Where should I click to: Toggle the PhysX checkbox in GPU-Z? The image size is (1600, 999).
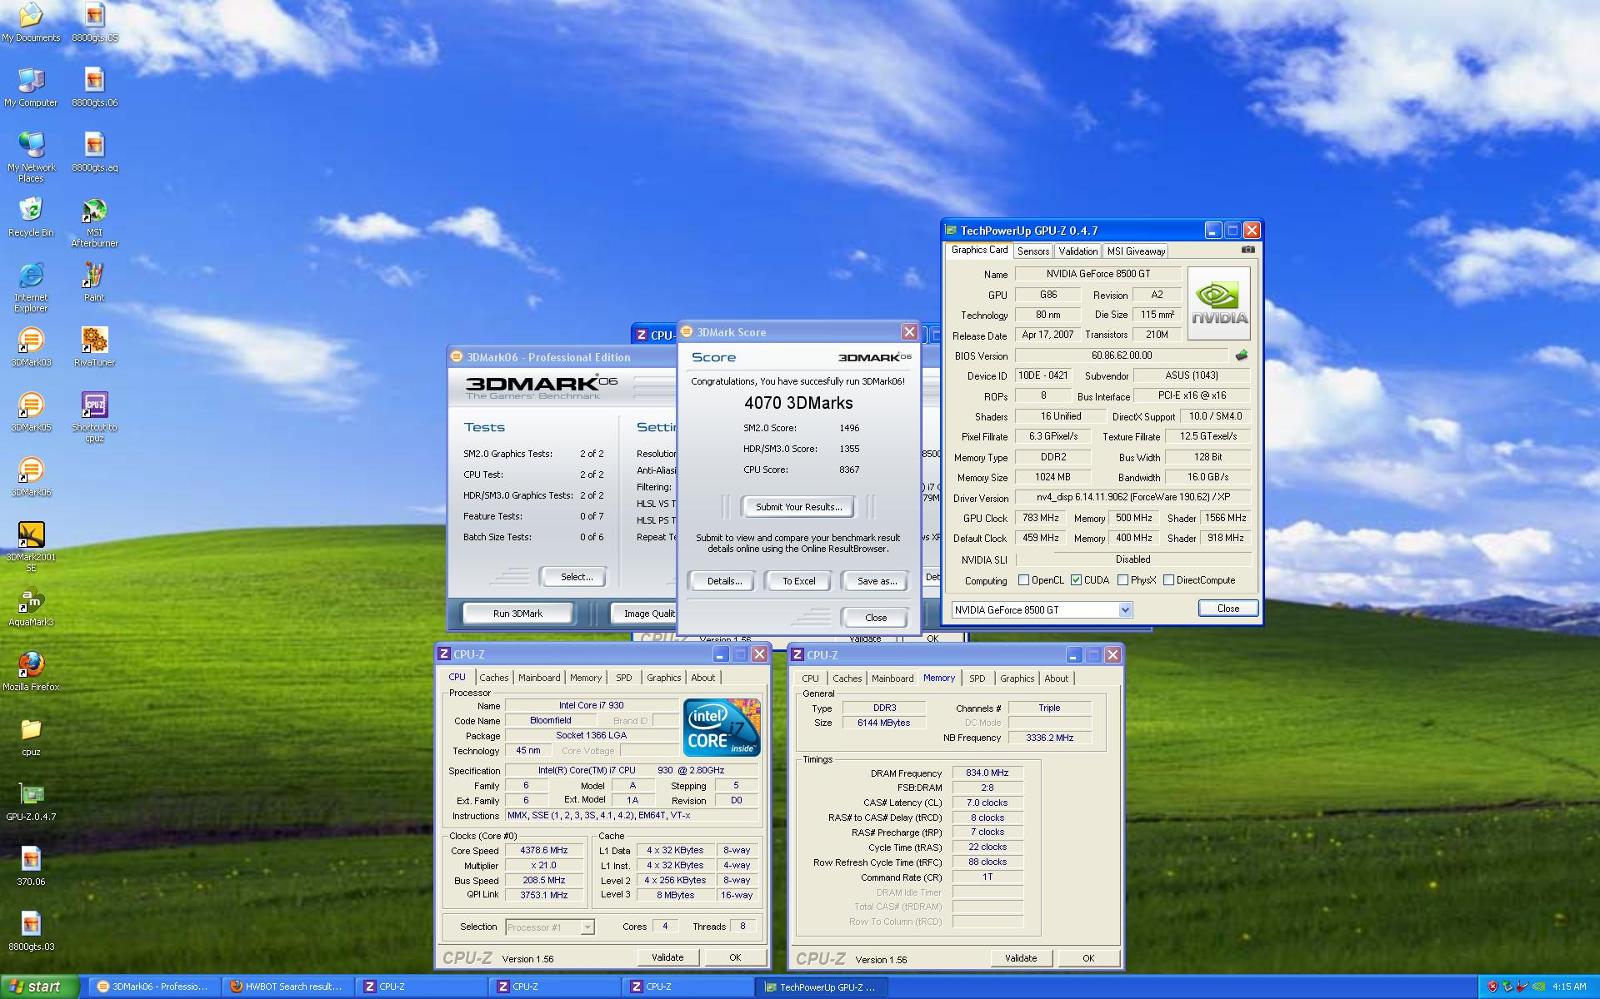(1123, 580)
